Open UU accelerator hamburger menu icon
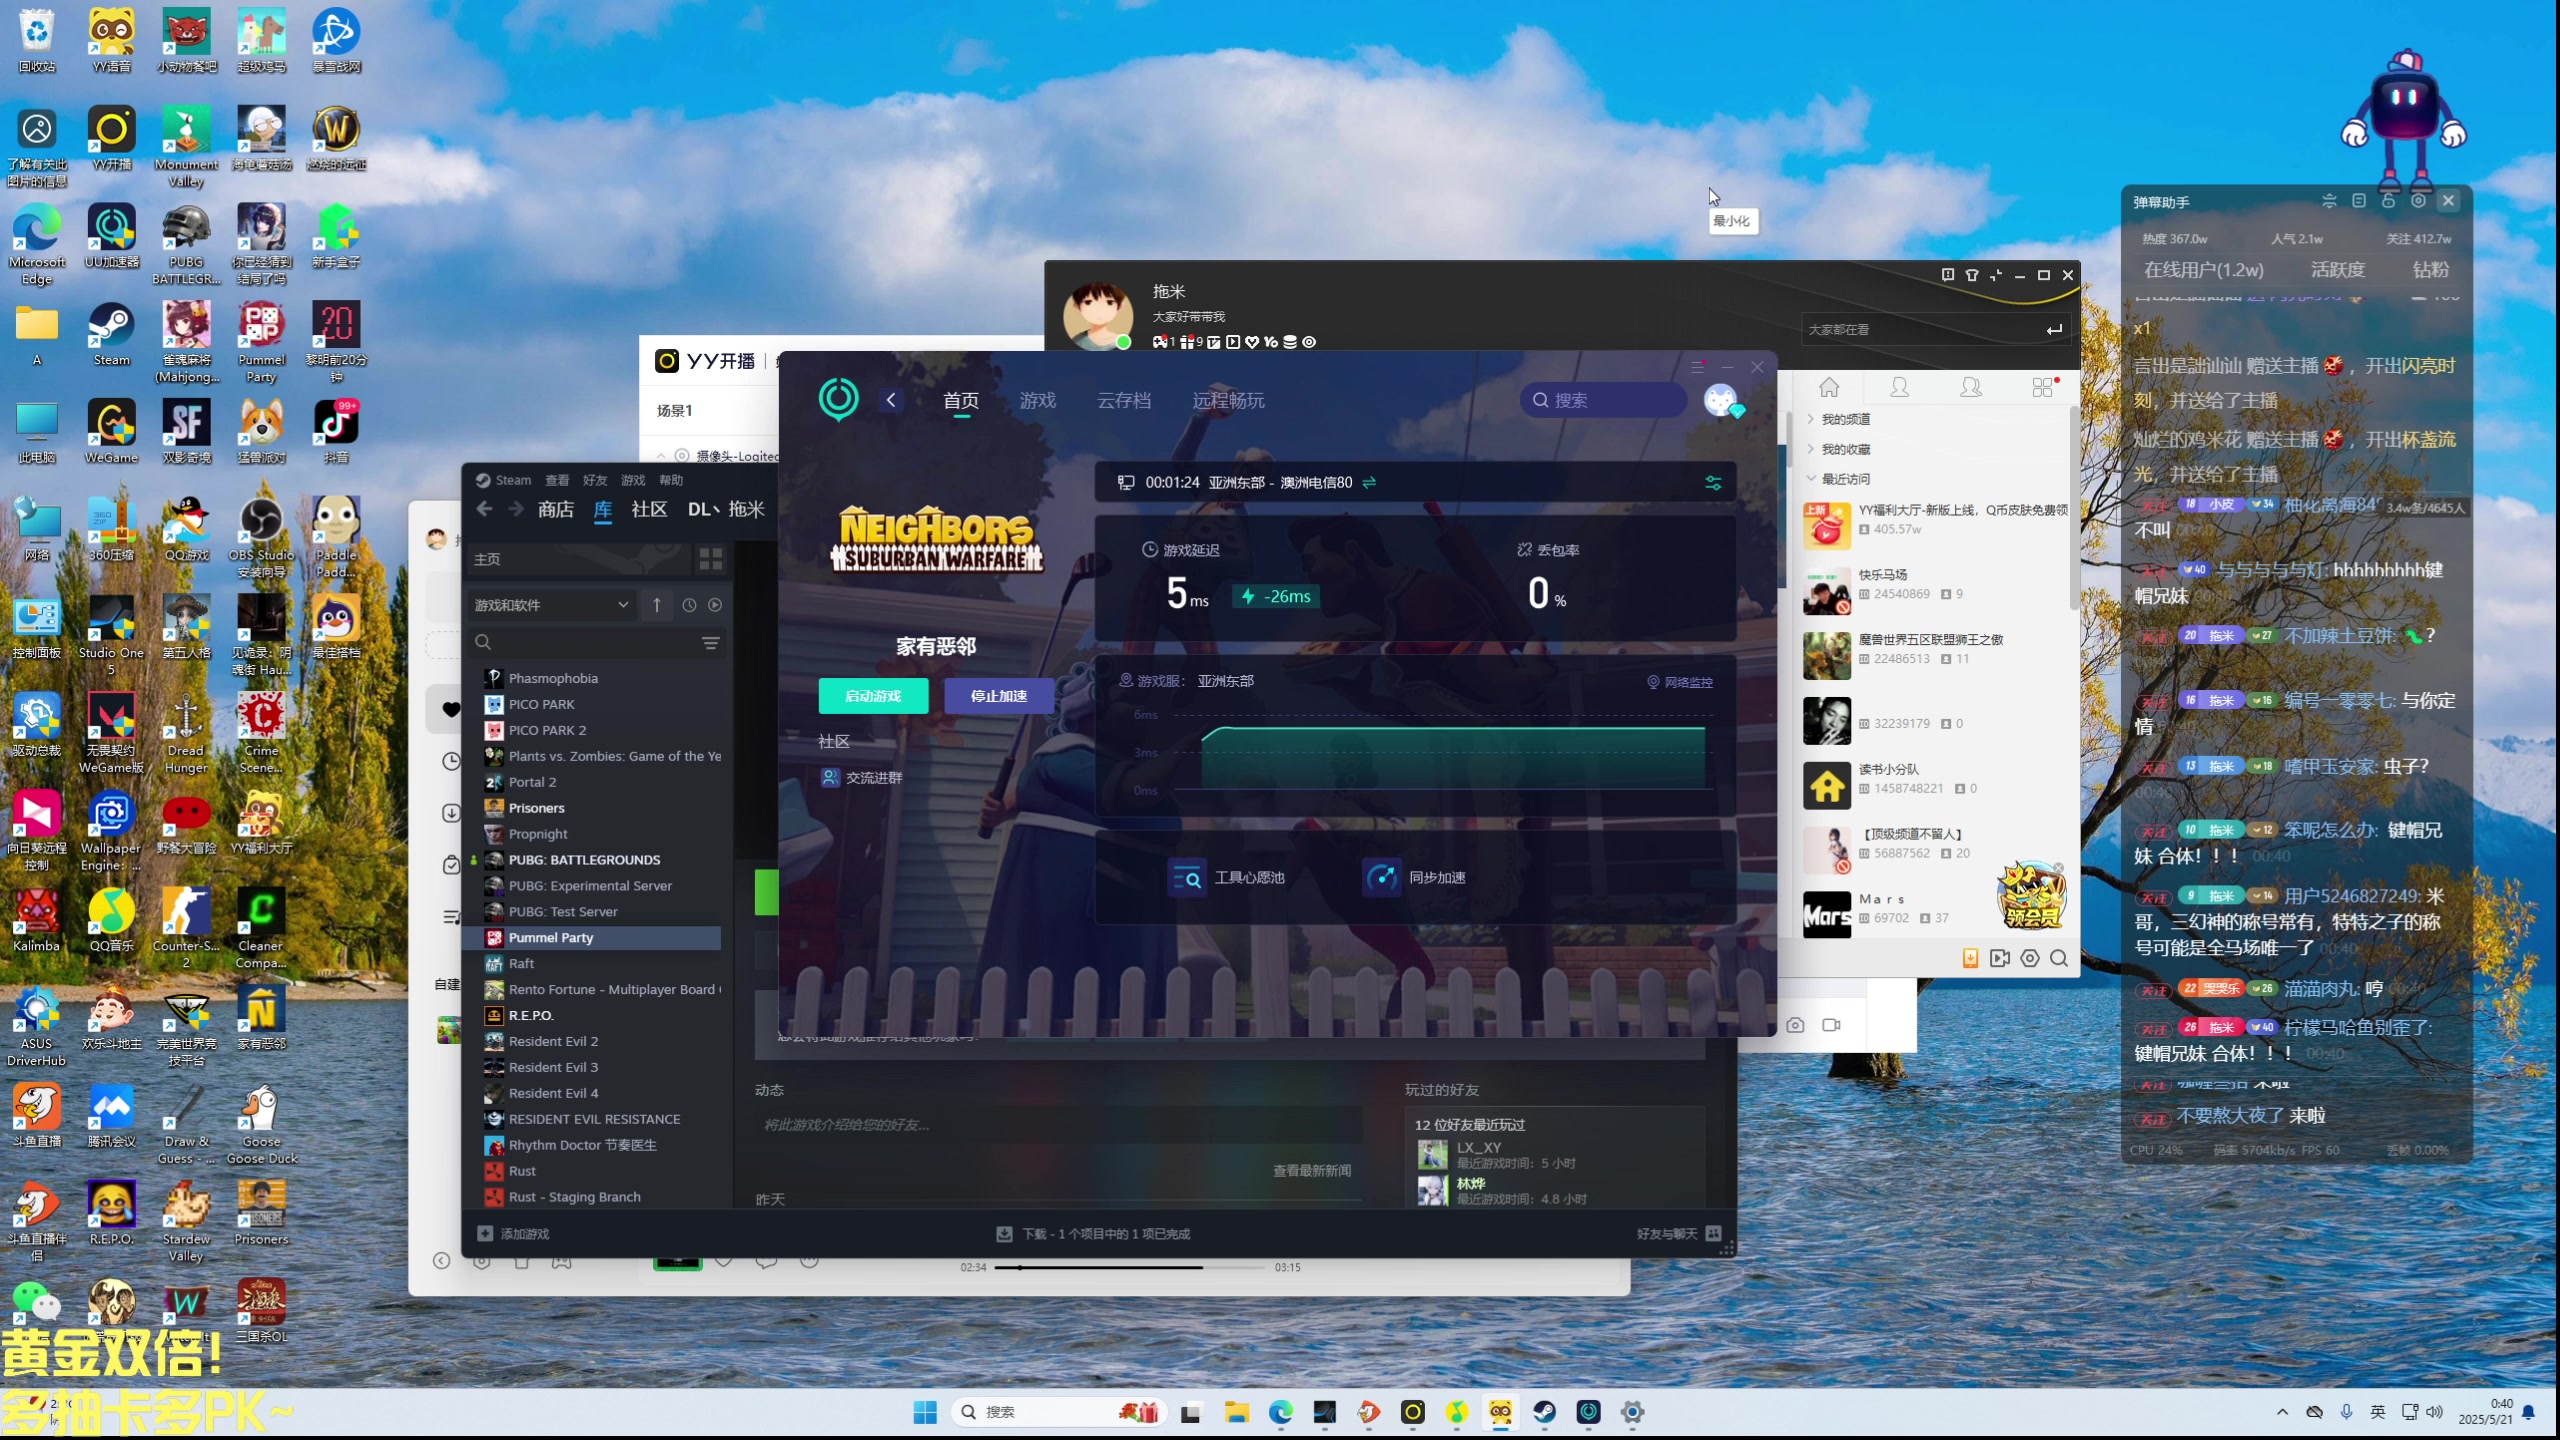The width and height of the screenshot is (2560, 1440). pyautogui.click(x=1697, y=366)
